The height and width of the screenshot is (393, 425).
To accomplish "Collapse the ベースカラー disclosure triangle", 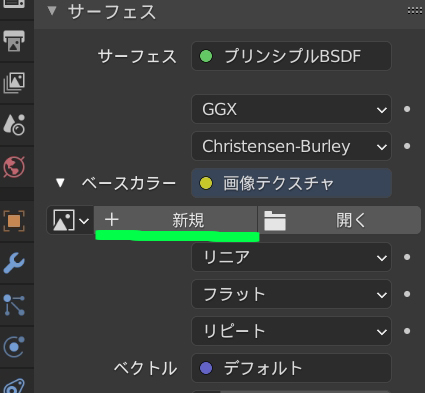I will [x=60, y=183].
